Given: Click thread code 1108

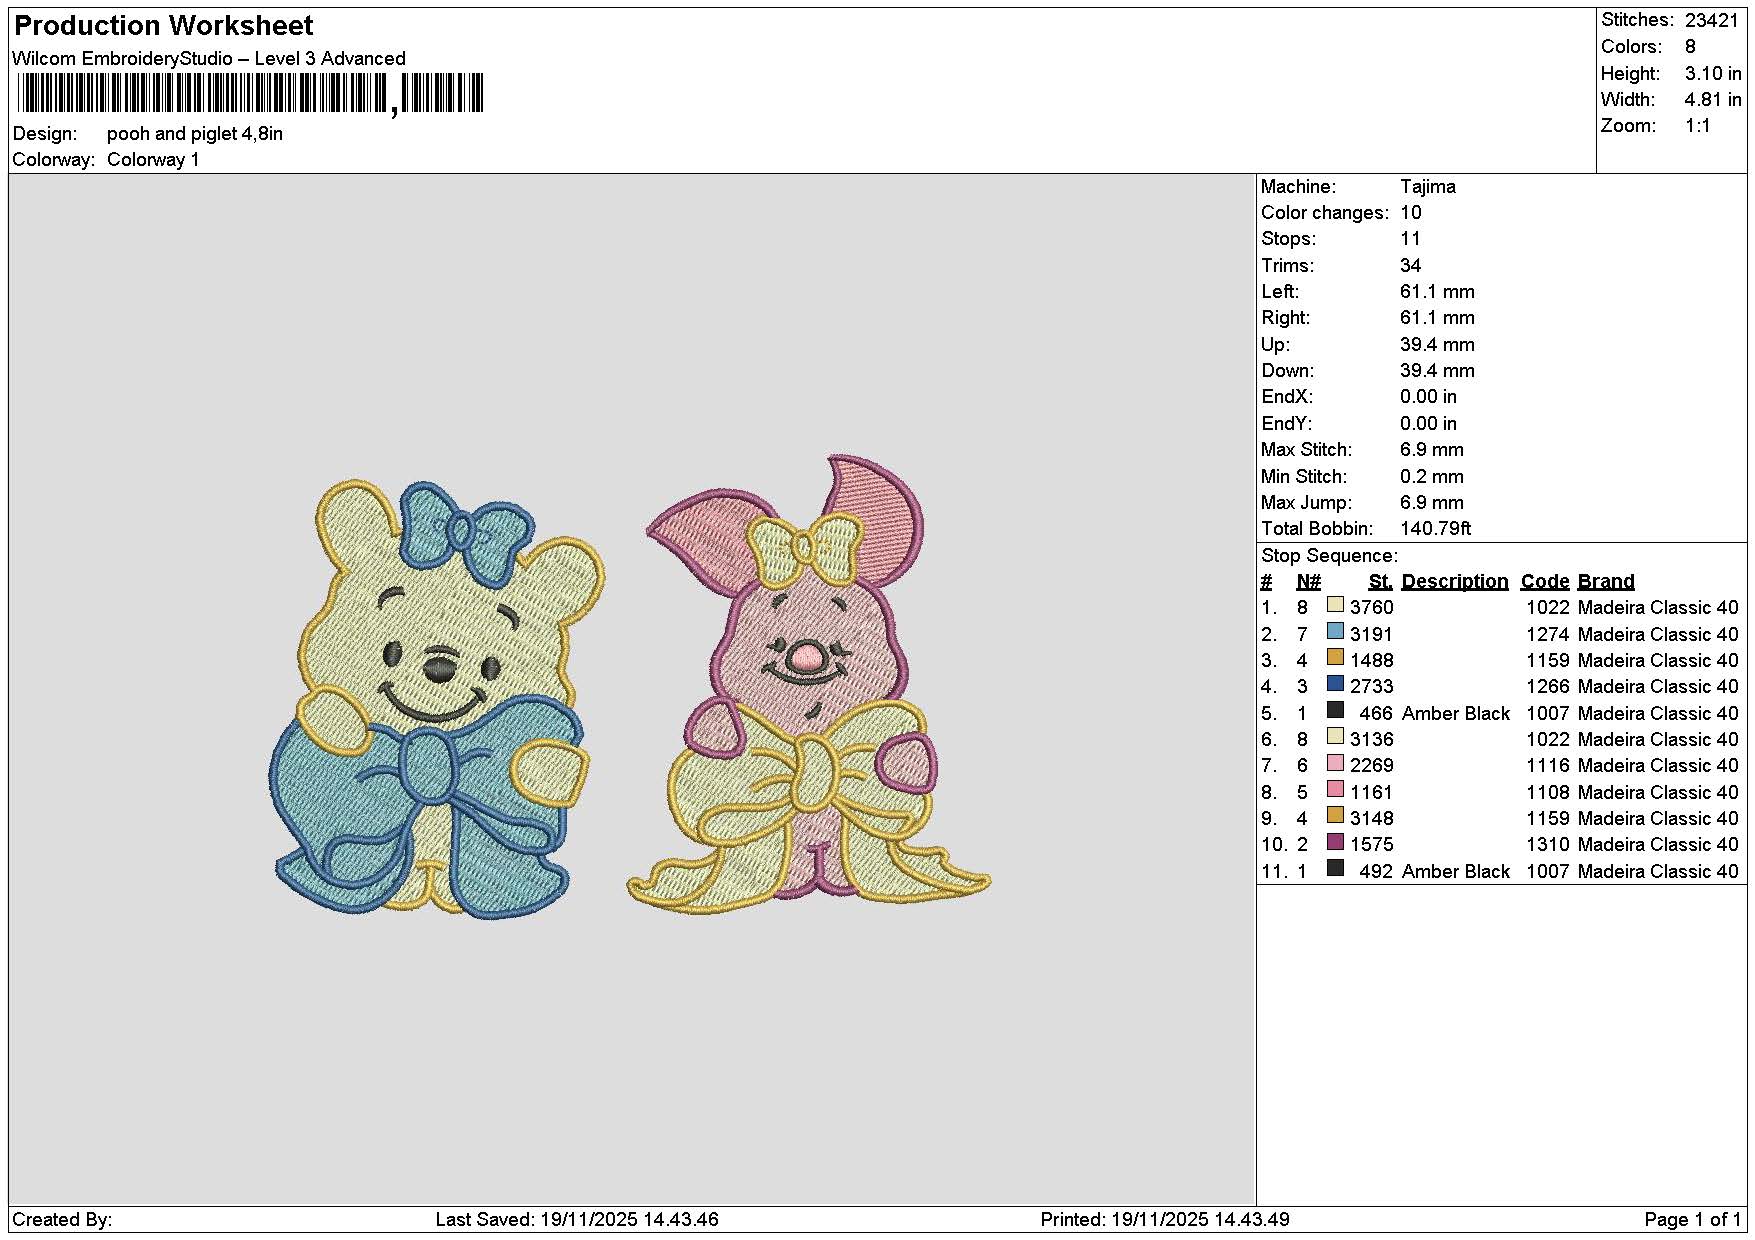Looking at the screenshot, I should (x=1548, y=792).
